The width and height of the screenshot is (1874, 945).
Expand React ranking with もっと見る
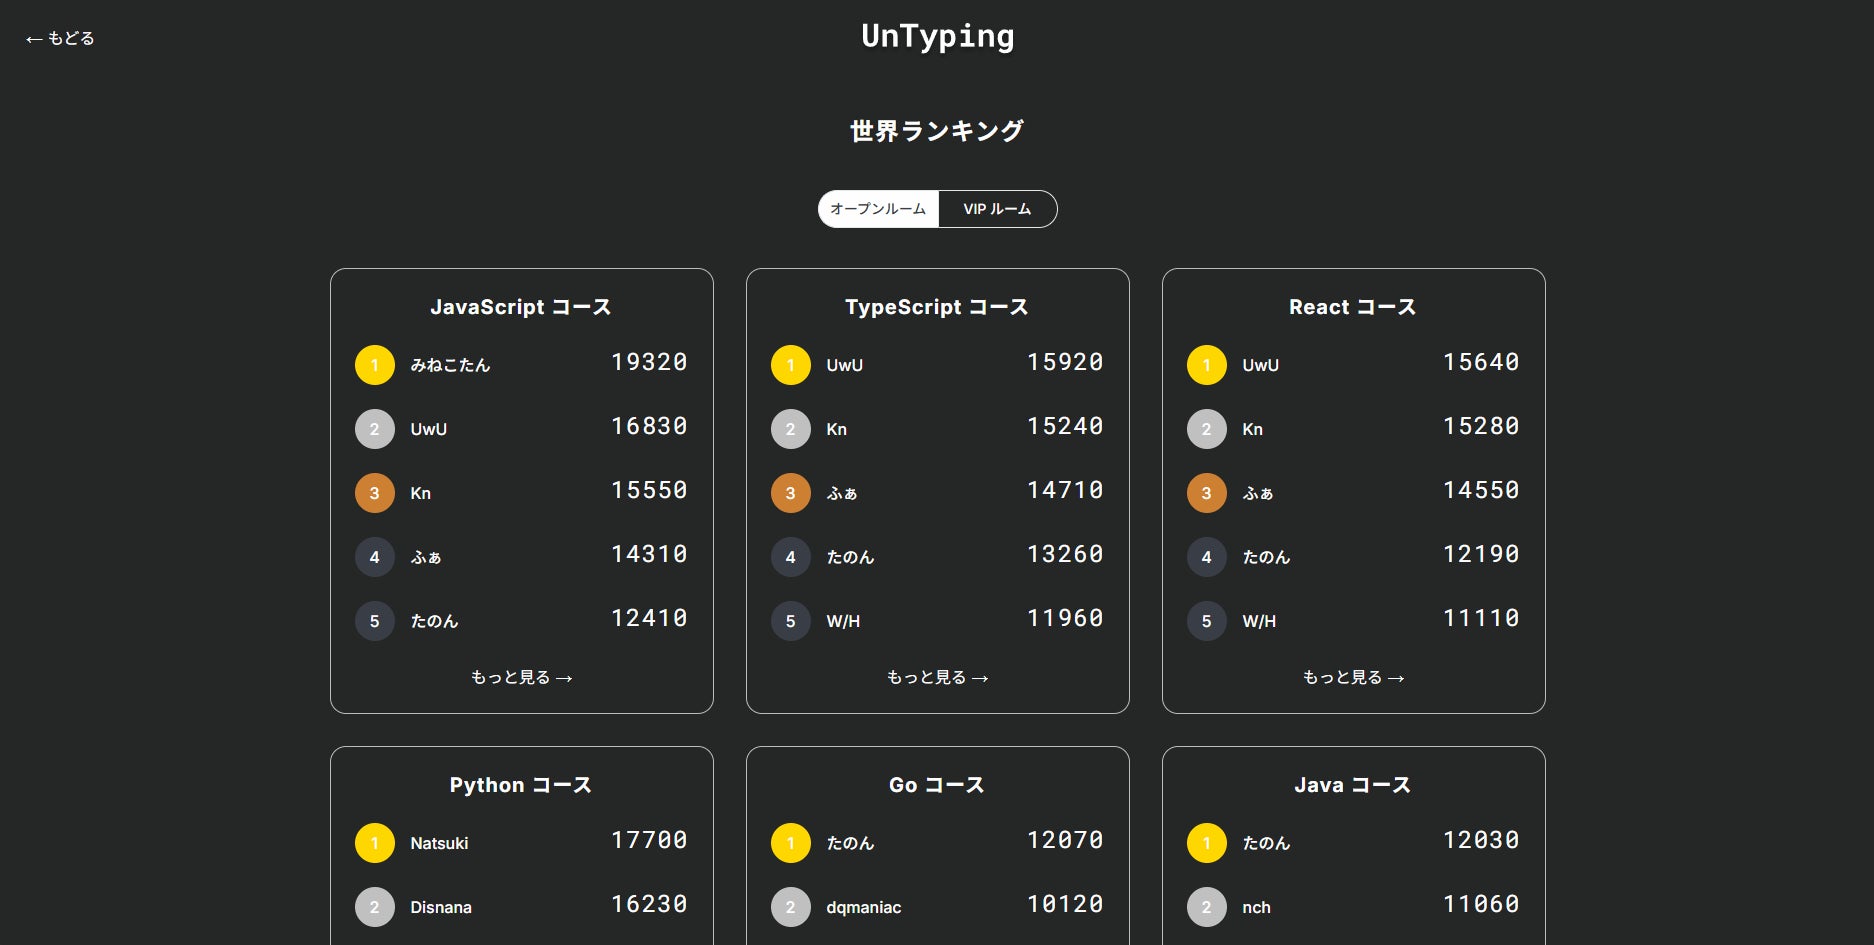1353,678
